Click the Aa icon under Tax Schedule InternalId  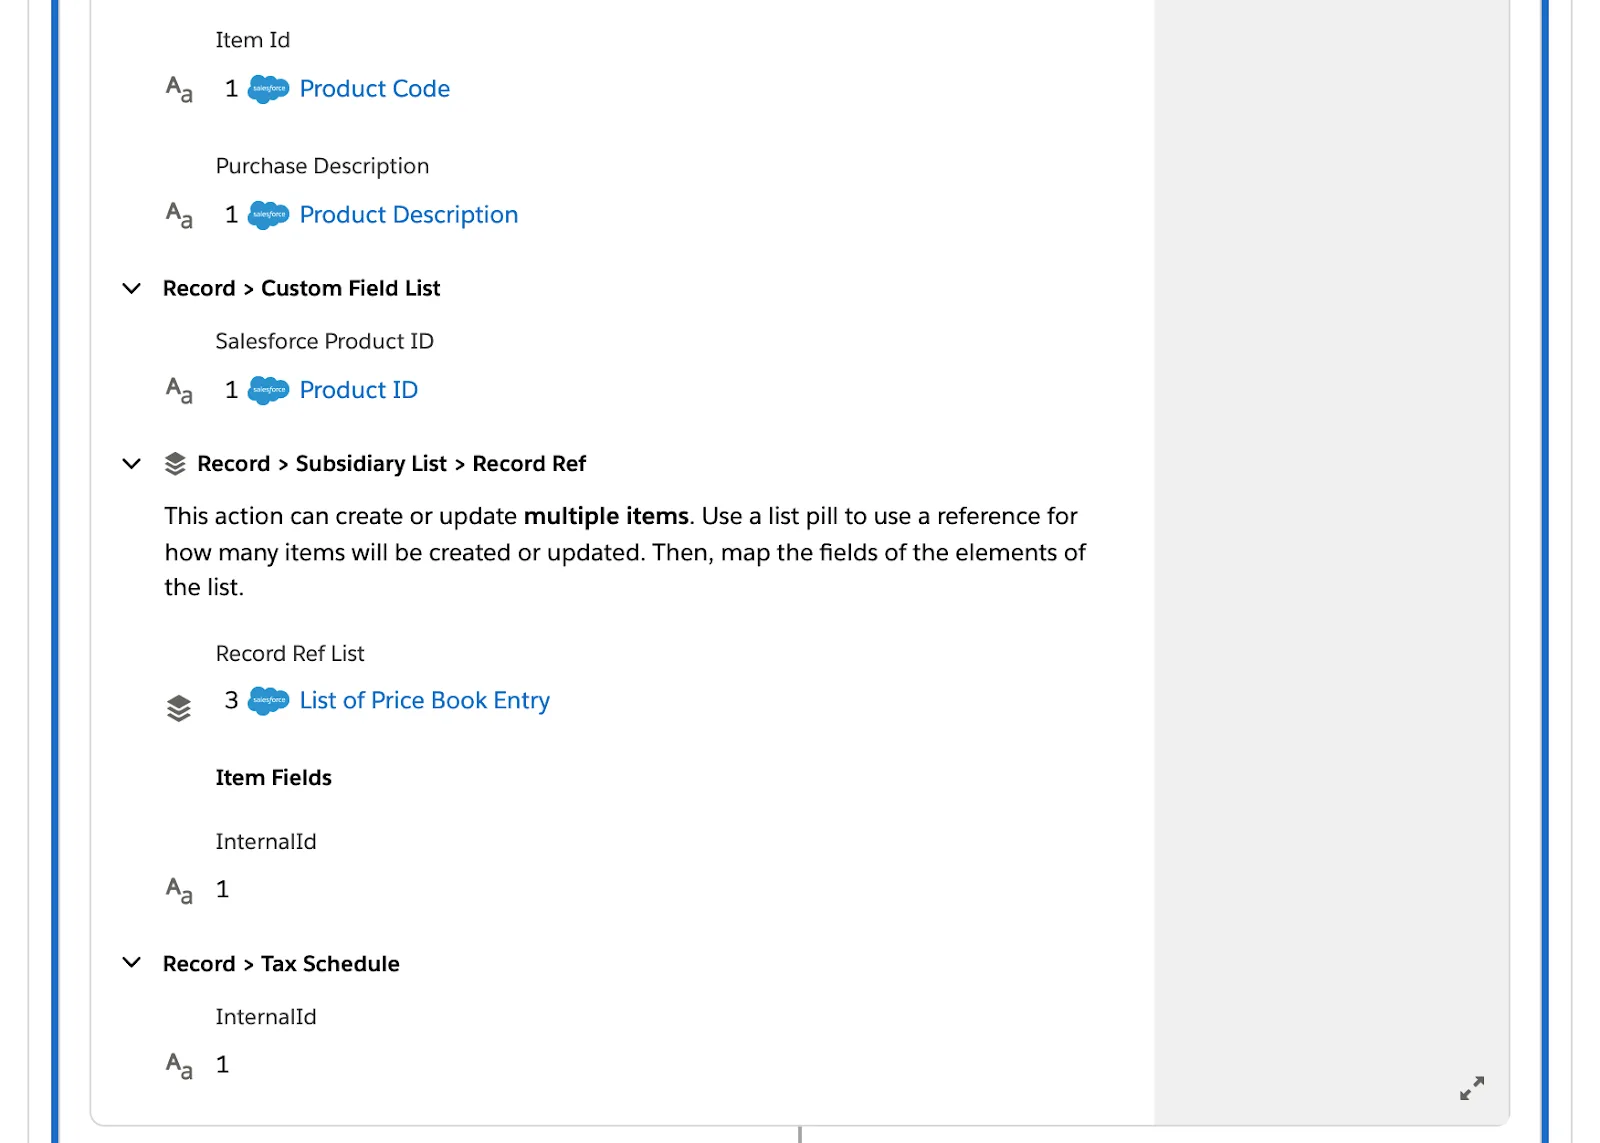click(178, 1064)
